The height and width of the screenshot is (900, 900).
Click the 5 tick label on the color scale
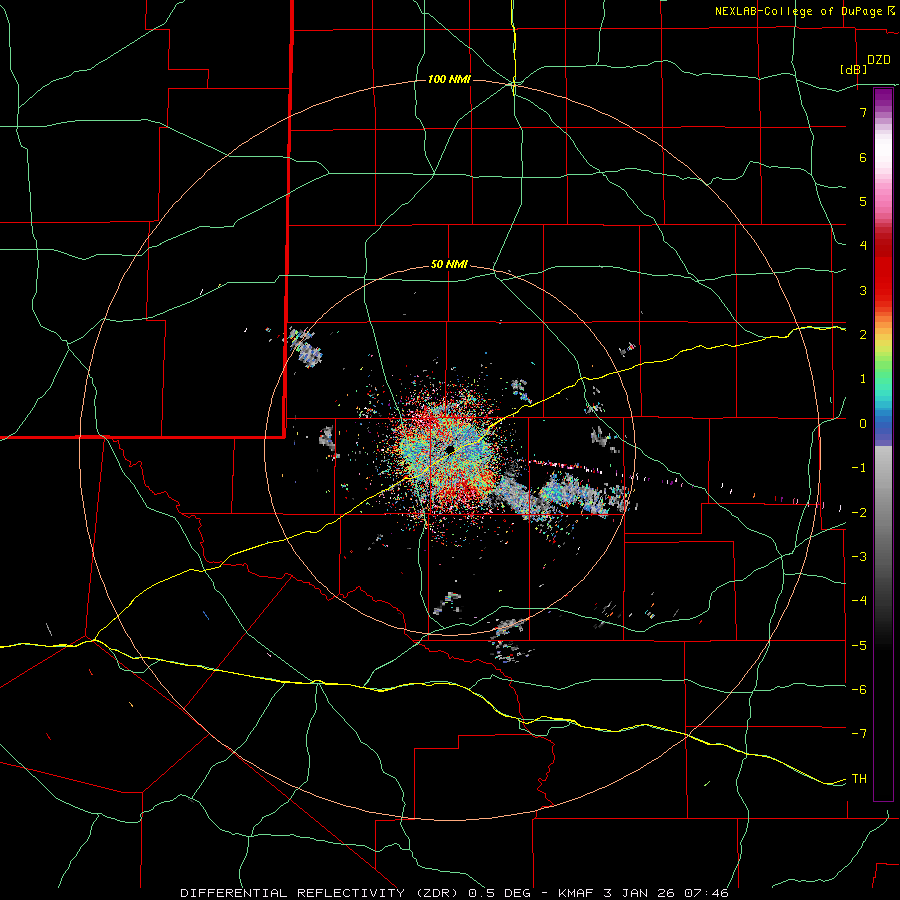click(863, 201)
